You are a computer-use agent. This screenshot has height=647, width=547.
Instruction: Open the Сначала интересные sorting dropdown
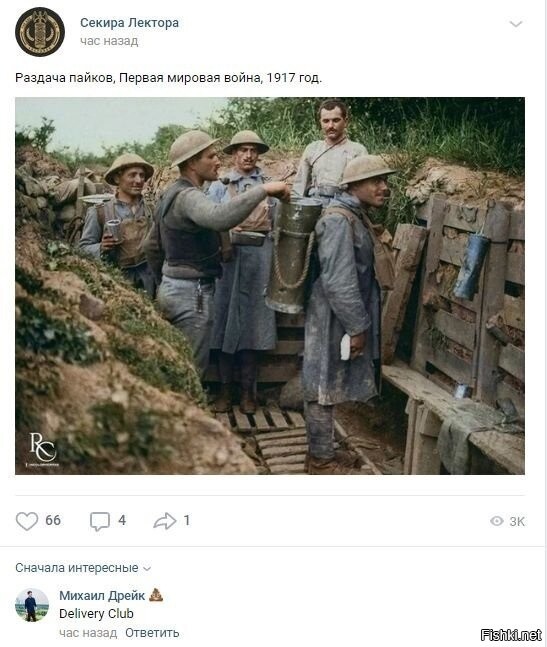(x=83, y=568)
